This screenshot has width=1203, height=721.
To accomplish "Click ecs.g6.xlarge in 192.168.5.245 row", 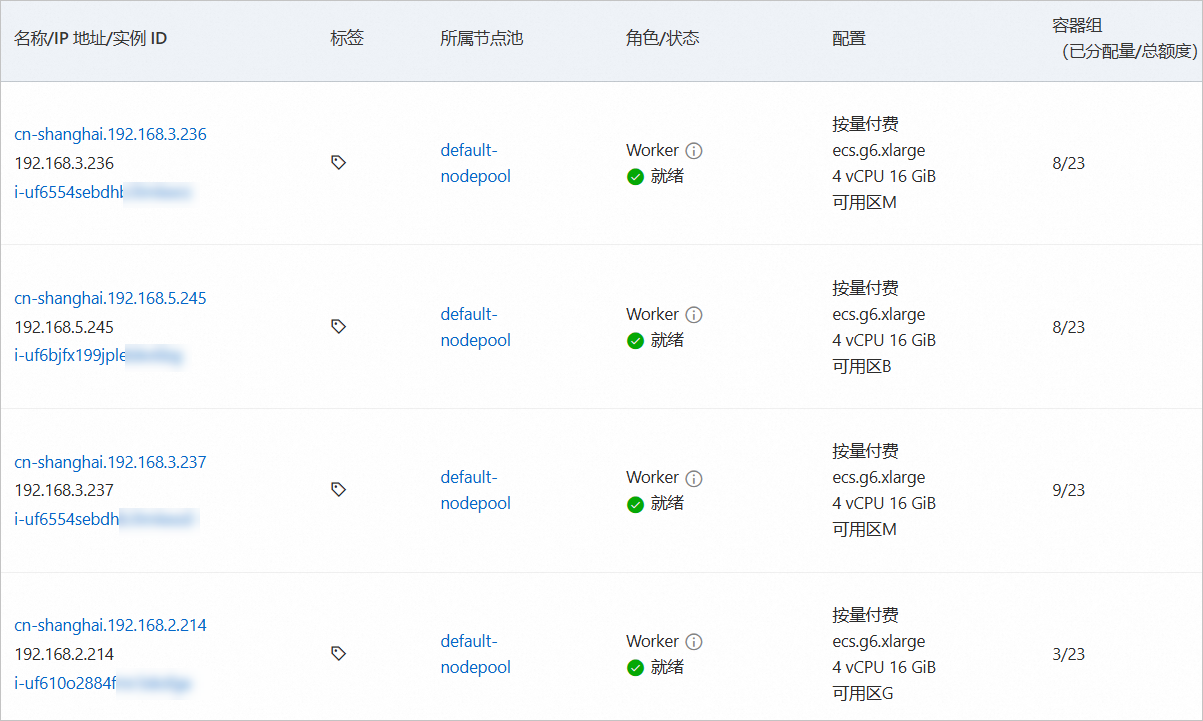I will tap(879, 314).
